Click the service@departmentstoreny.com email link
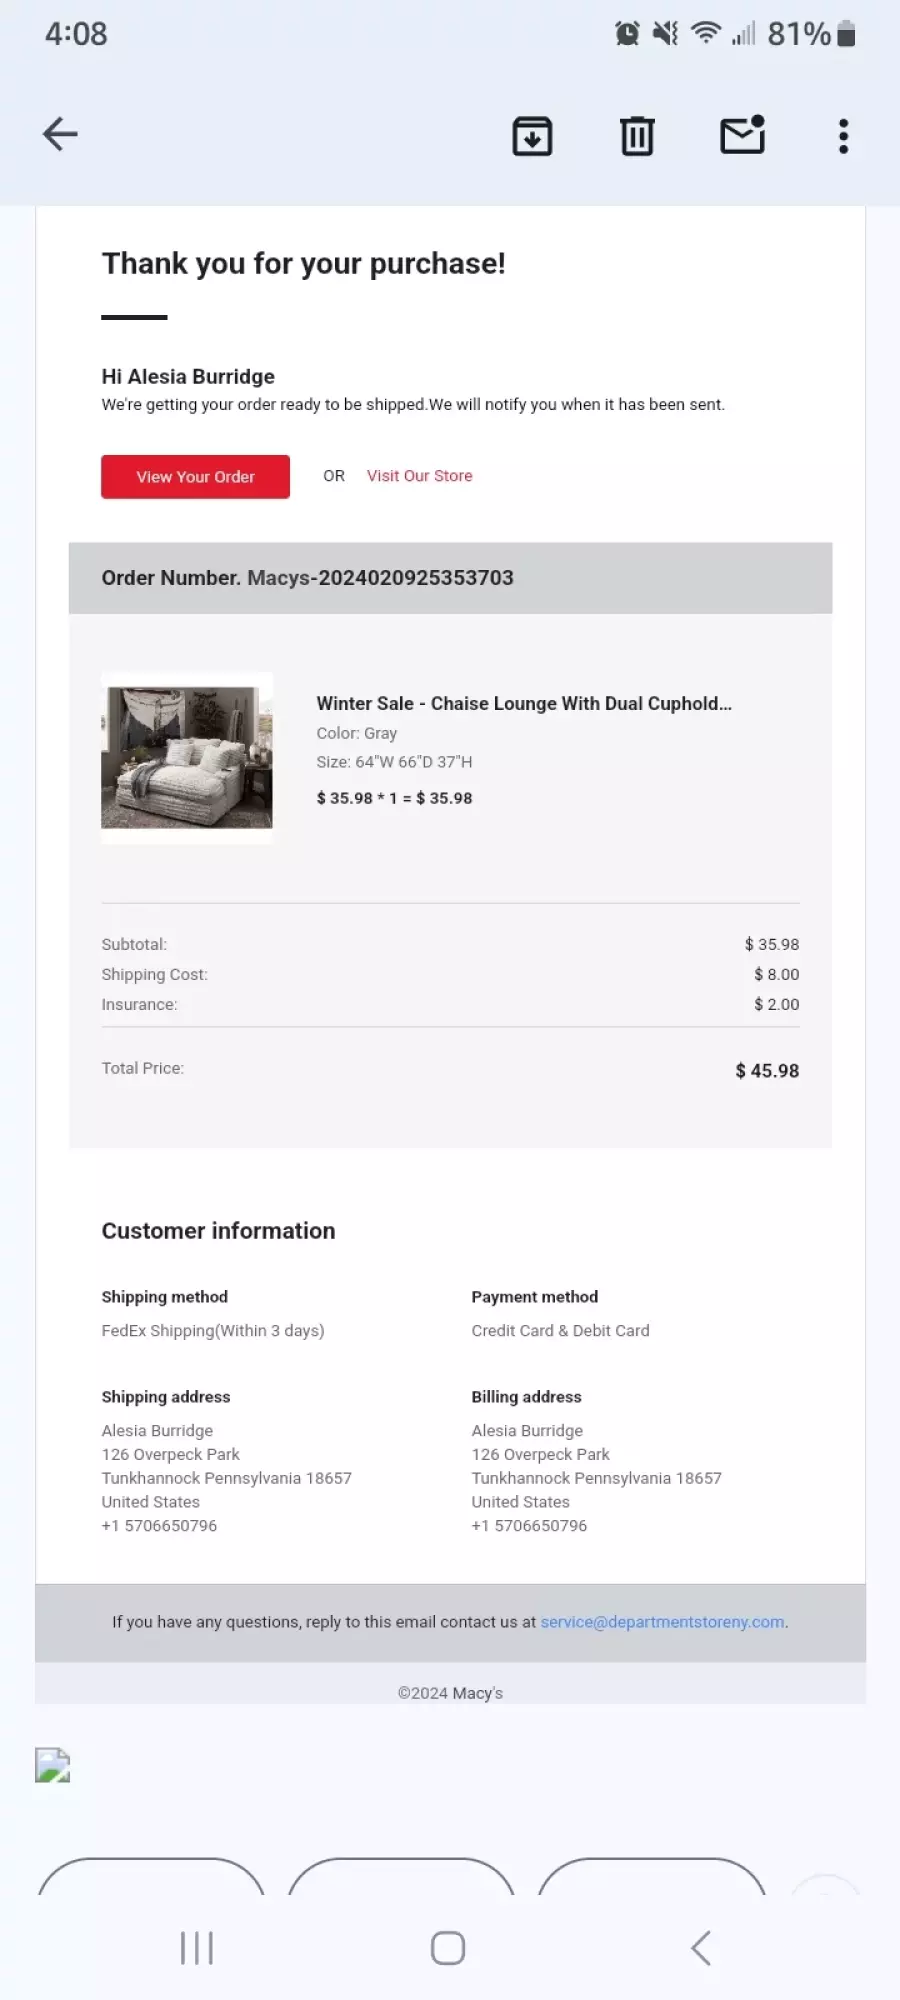This screenshot has height=2000, width=900. [x=662, y=1622]
